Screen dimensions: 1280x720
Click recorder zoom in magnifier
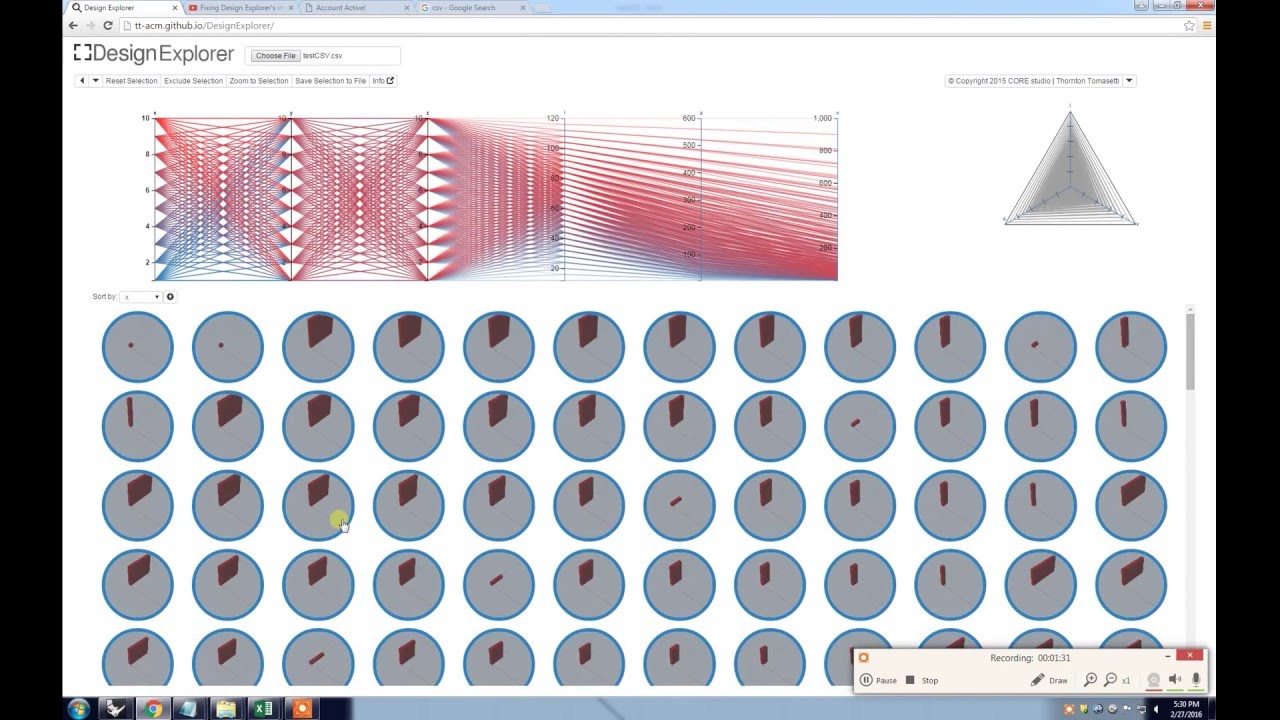(x=1091, y=680)
